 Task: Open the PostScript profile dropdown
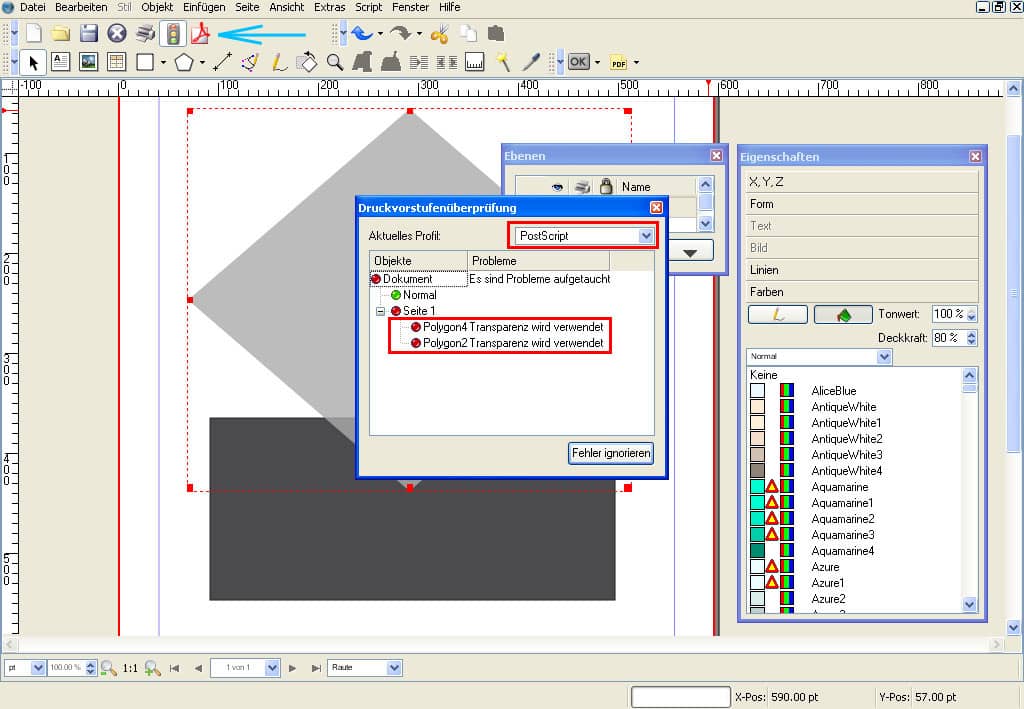coord(646,235)
